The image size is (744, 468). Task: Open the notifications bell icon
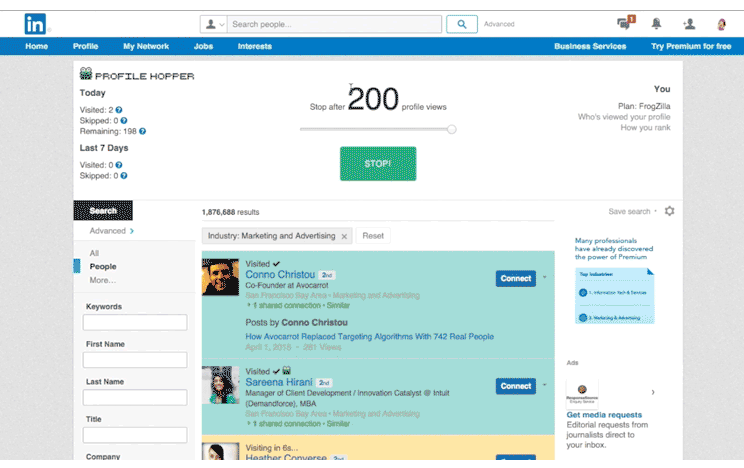pyautogui.click(x=656, y=23)
